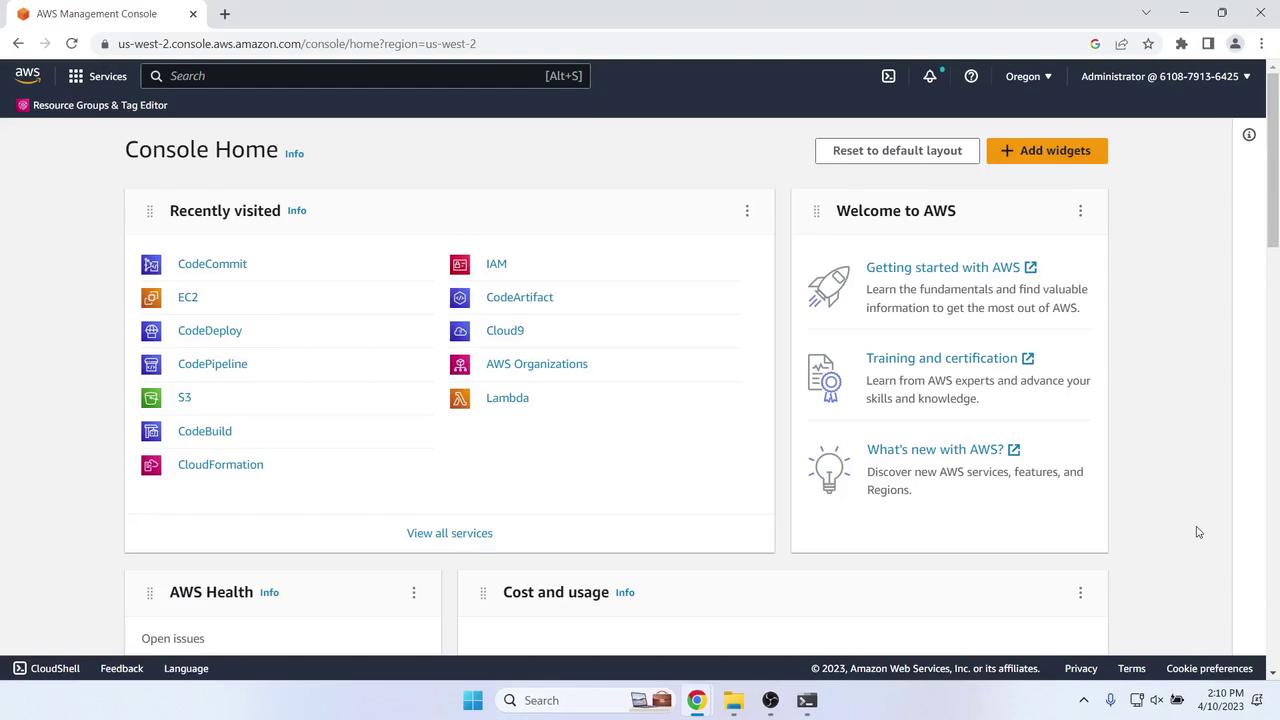Open the AWS Organizations text link
1280x720 pixels.
[537, 364]
